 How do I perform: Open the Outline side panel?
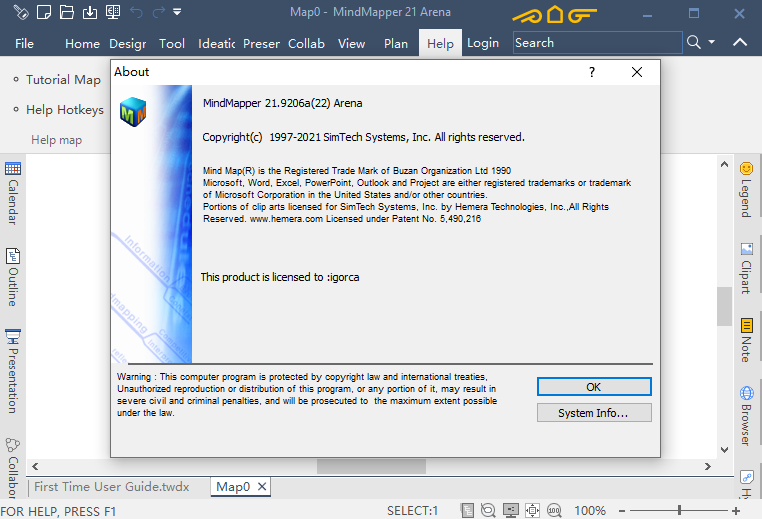13,277
